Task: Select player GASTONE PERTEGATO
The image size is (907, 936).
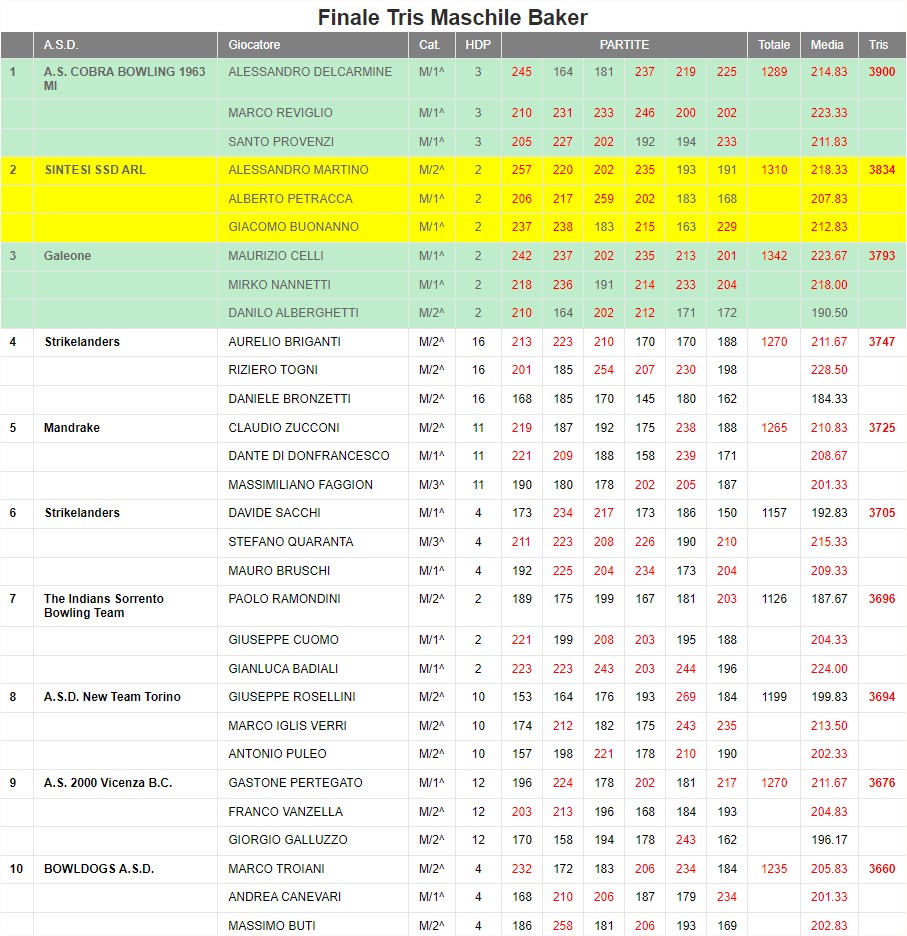Action: tap(295, 783)
